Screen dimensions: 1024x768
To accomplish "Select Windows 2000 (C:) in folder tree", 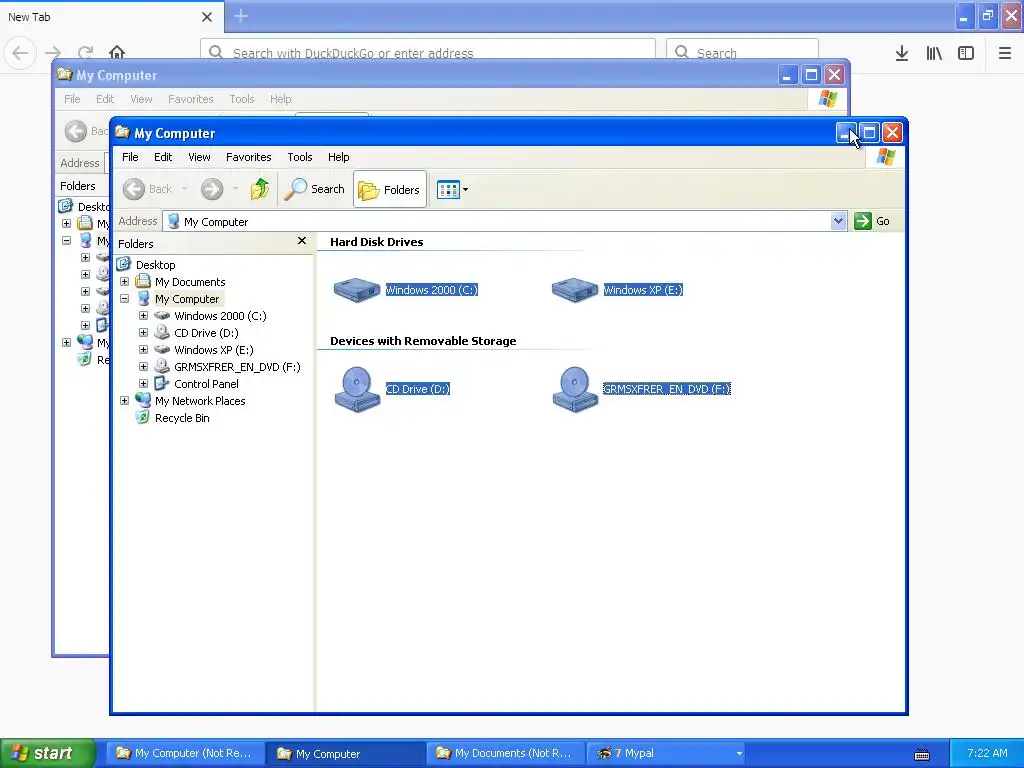I will coord(220,315).
